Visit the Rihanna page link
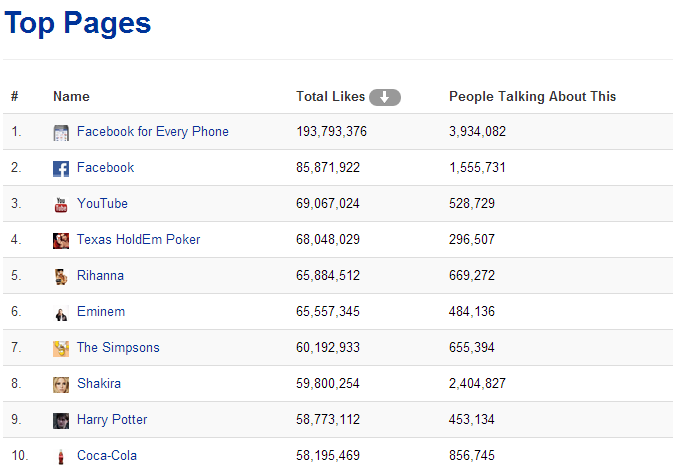 pos(100,276)
